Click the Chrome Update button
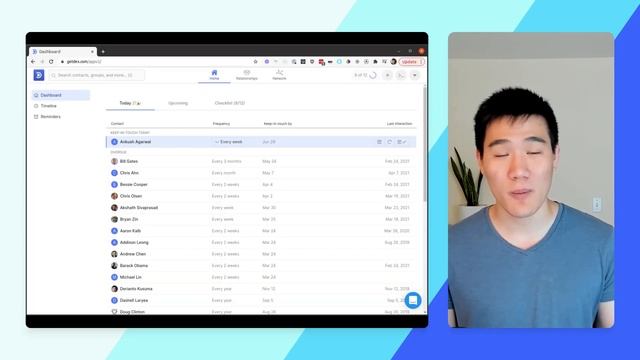 411,62
